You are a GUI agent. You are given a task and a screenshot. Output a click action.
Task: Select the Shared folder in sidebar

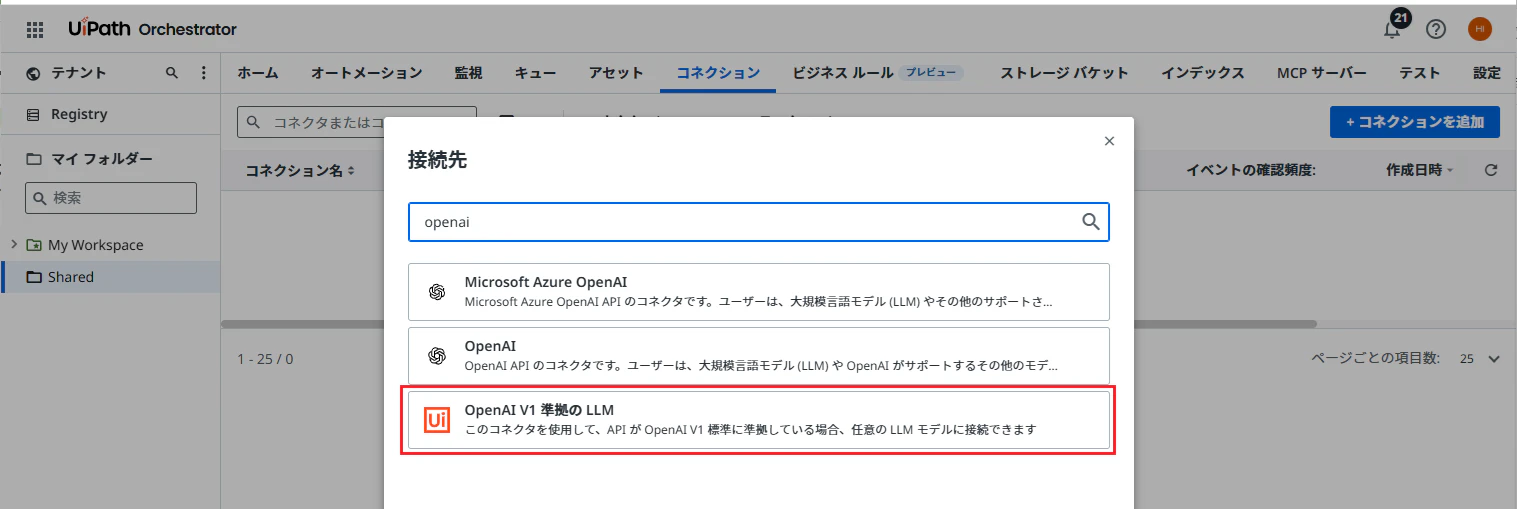coord(110,277)
